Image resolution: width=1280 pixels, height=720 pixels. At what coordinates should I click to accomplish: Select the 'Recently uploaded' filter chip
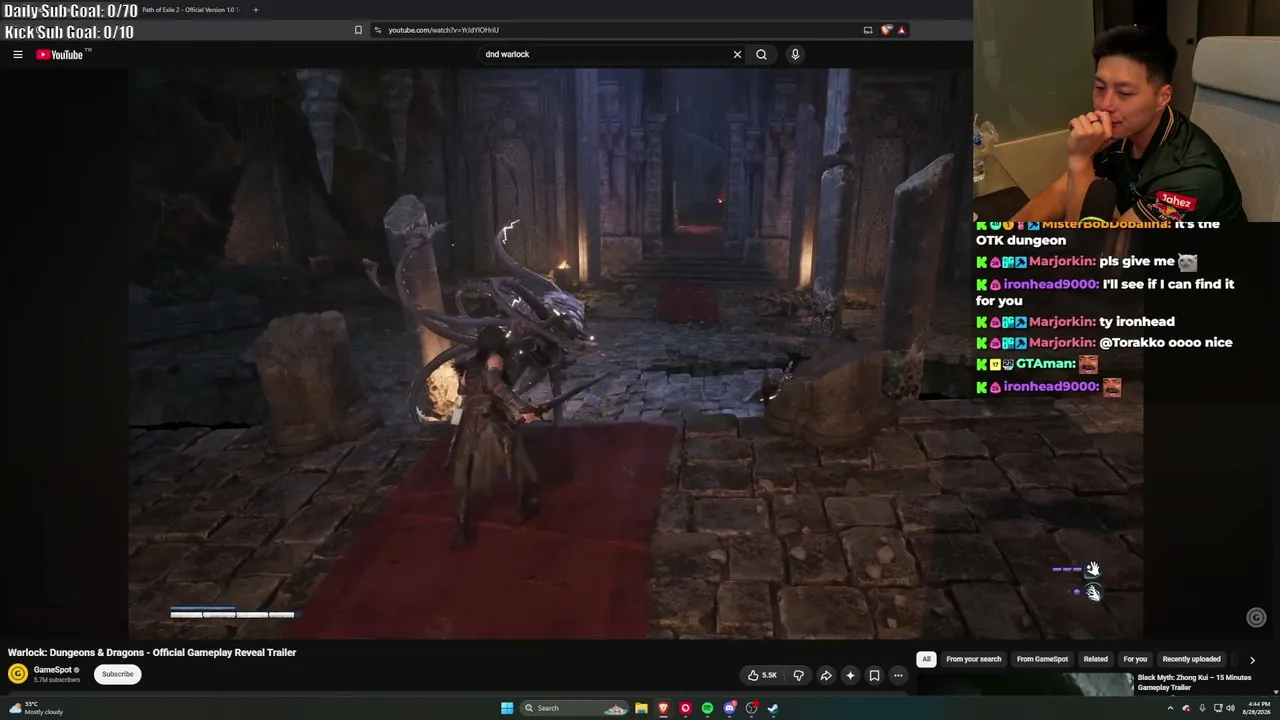[x=1191, y=659]
